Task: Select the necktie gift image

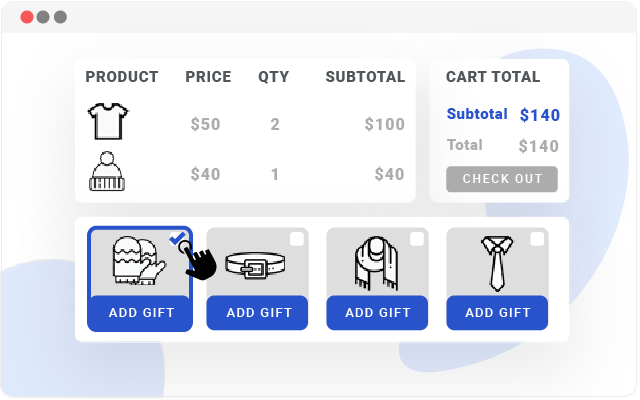Action: 496,263
